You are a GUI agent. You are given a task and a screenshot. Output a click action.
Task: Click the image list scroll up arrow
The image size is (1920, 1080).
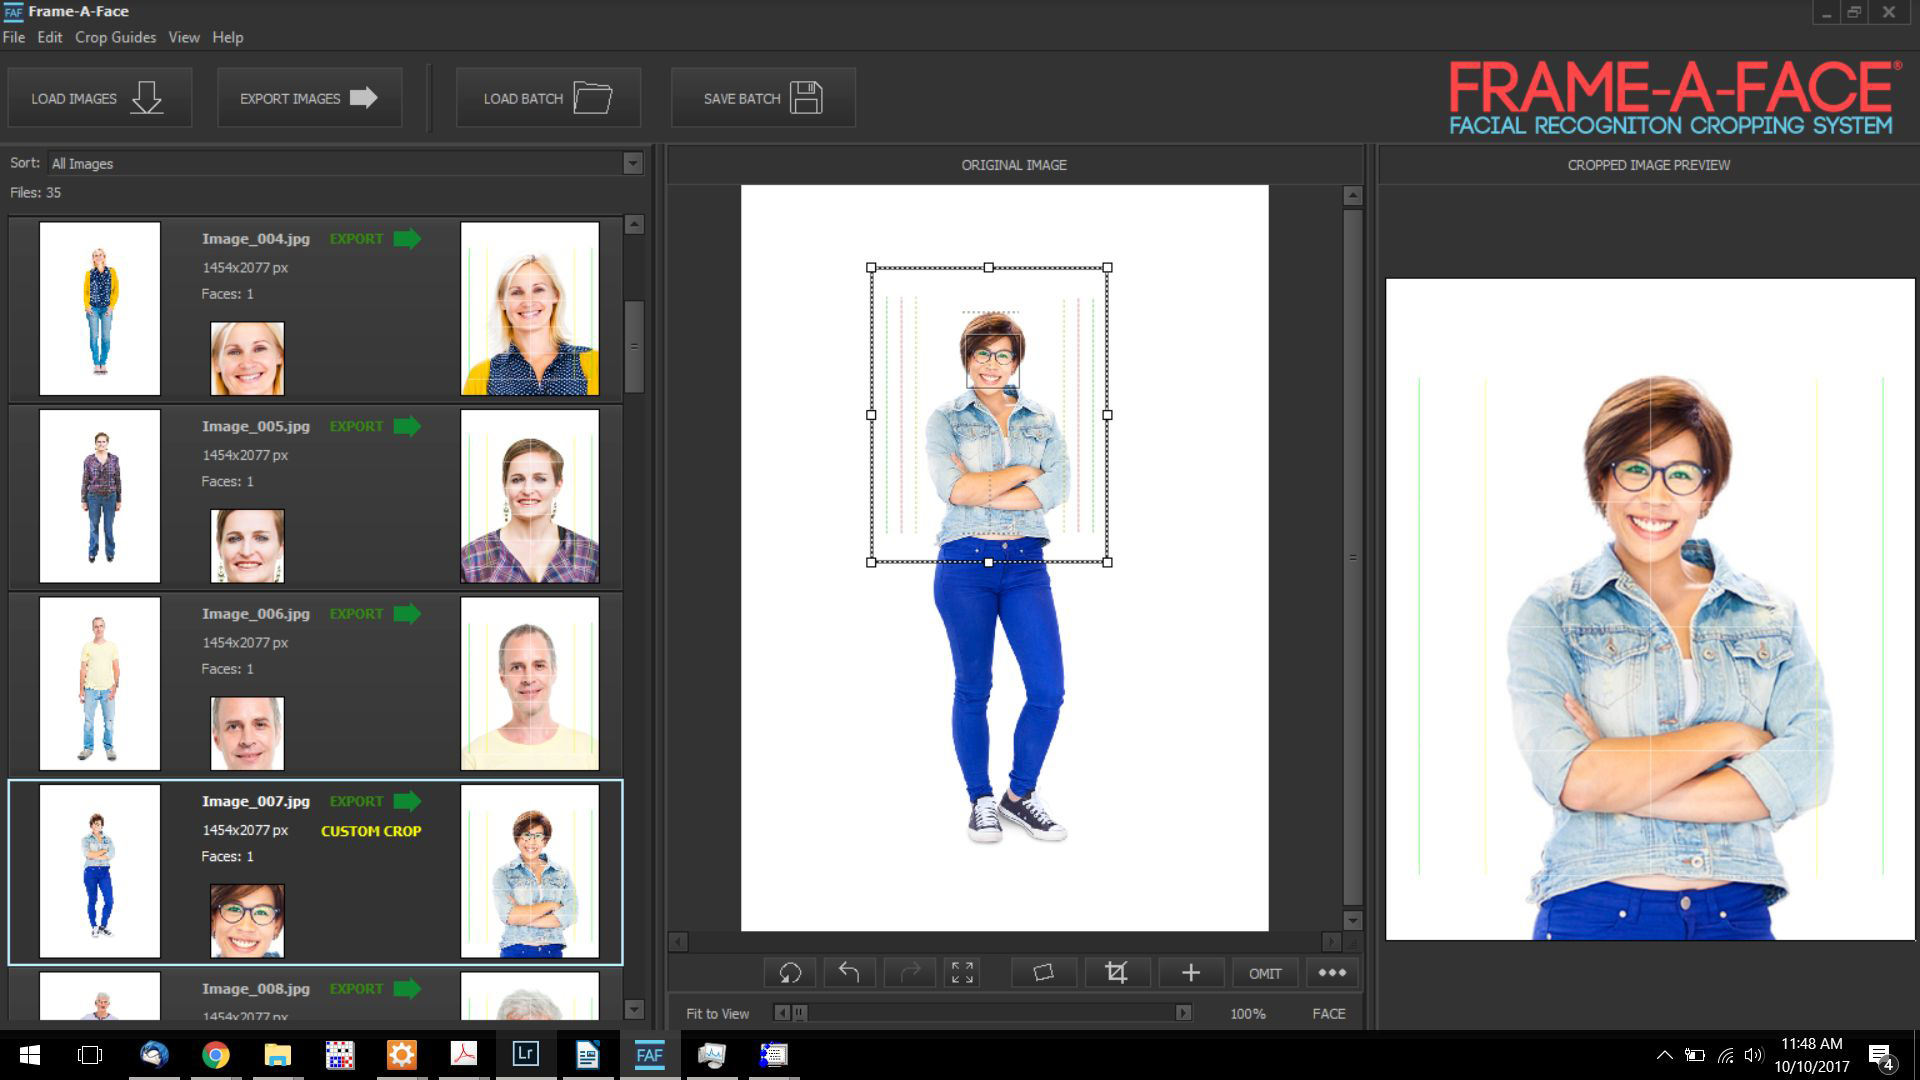[x=634, y=224]
